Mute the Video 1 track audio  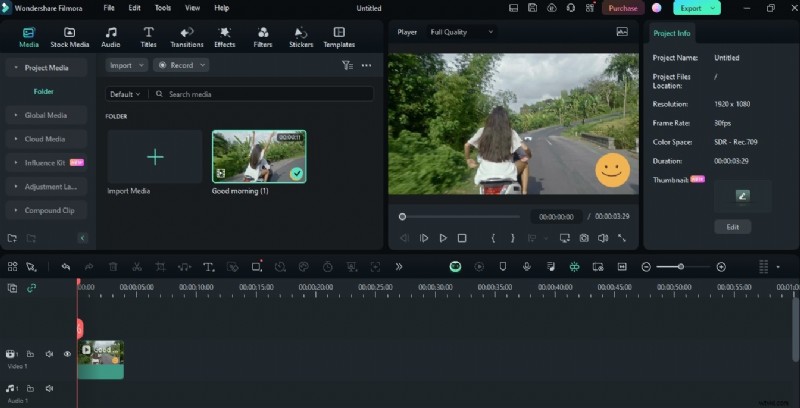click(49, 354)
